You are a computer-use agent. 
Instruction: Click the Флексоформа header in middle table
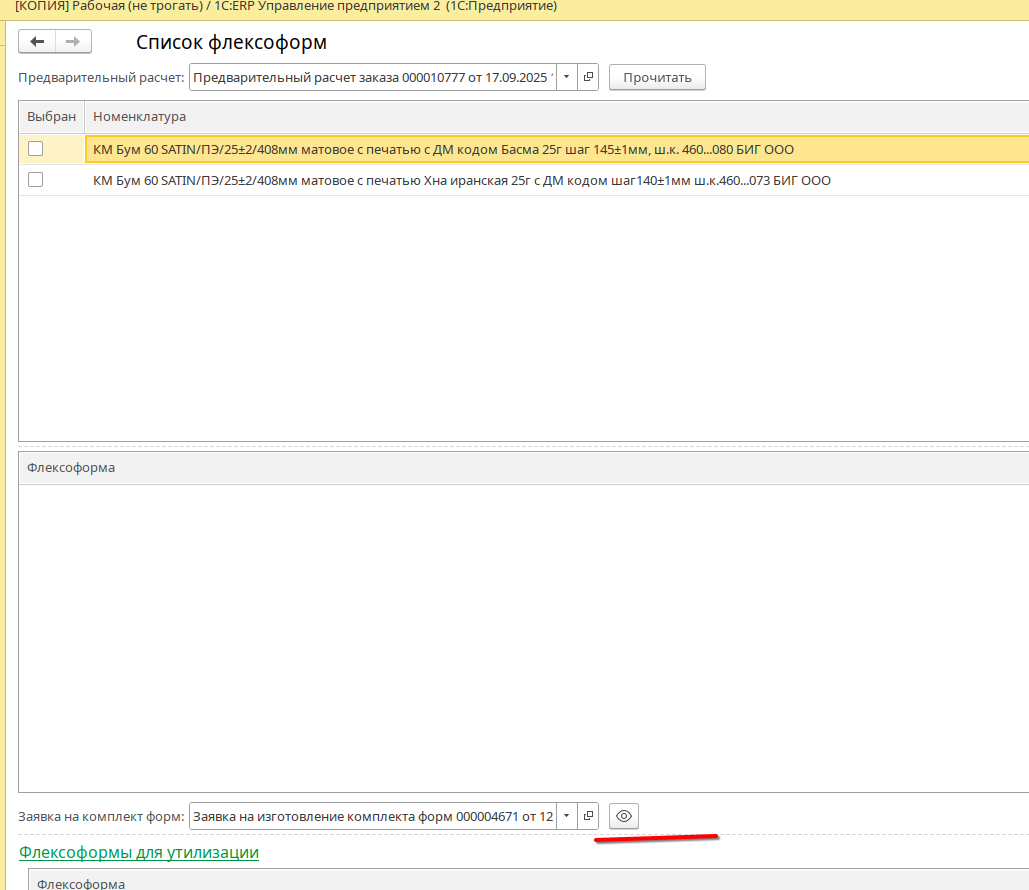point(71,468)
